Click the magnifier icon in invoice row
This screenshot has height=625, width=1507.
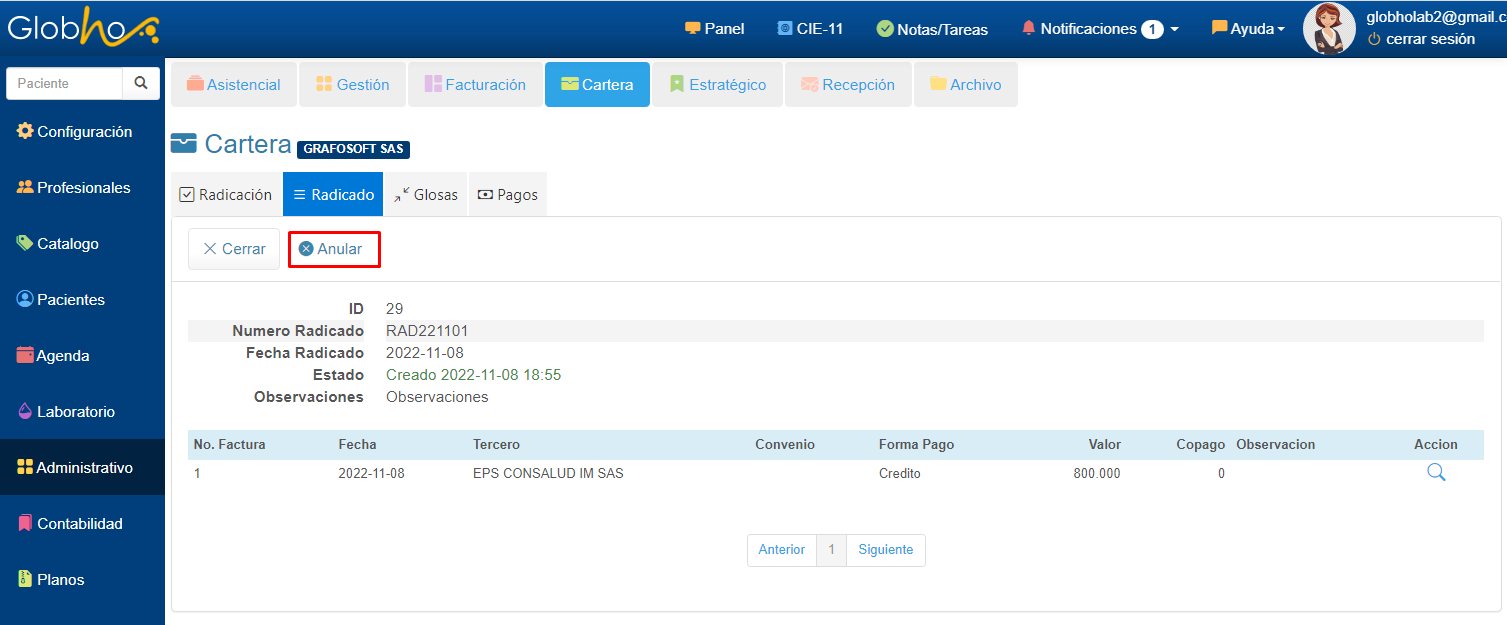[1435, 473]
